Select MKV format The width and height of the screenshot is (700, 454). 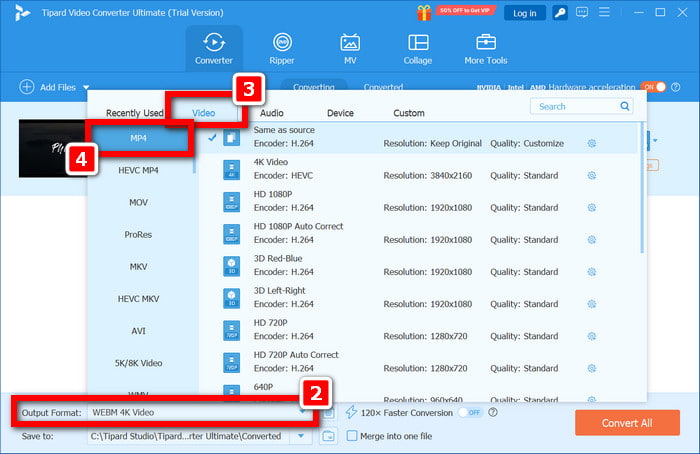(x=138, y=267)
